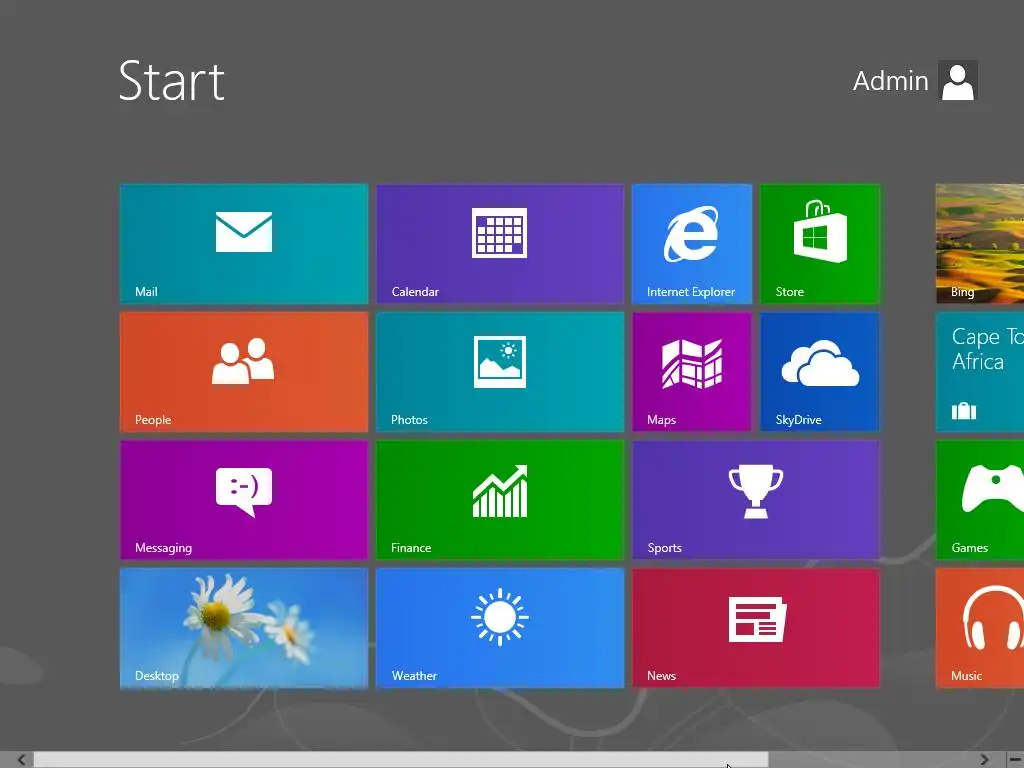
Task: Open the Cape Town travel tile
Action: (980, 372)
